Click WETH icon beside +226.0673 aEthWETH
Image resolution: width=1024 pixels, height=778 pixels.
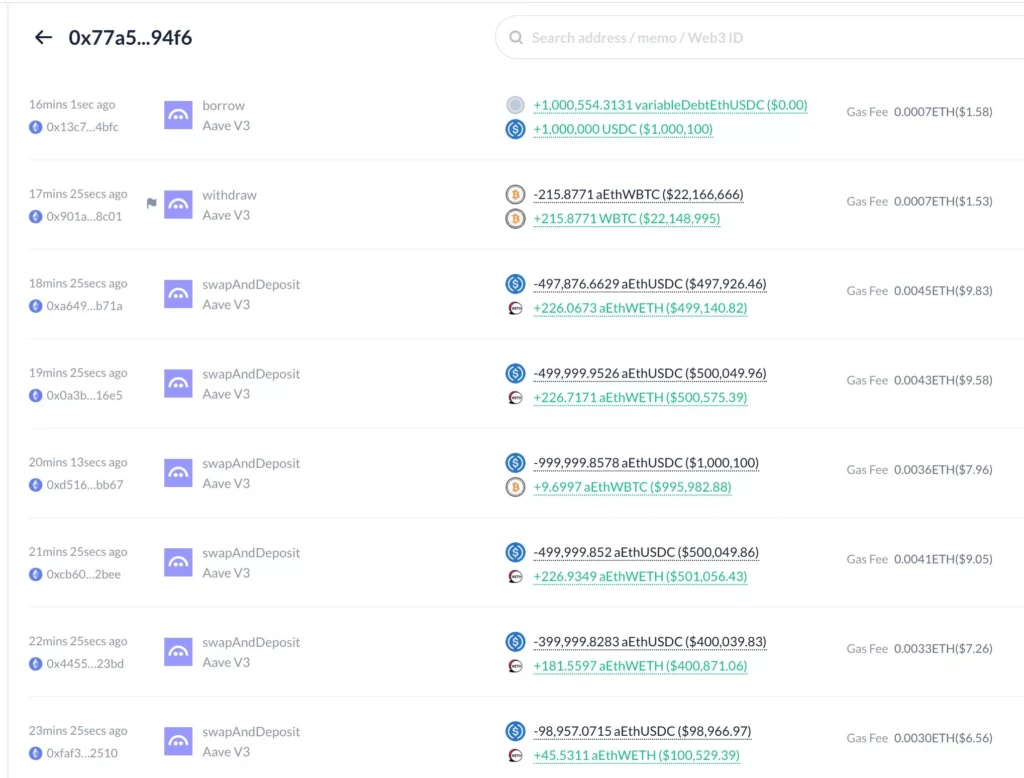click(515, 308)
